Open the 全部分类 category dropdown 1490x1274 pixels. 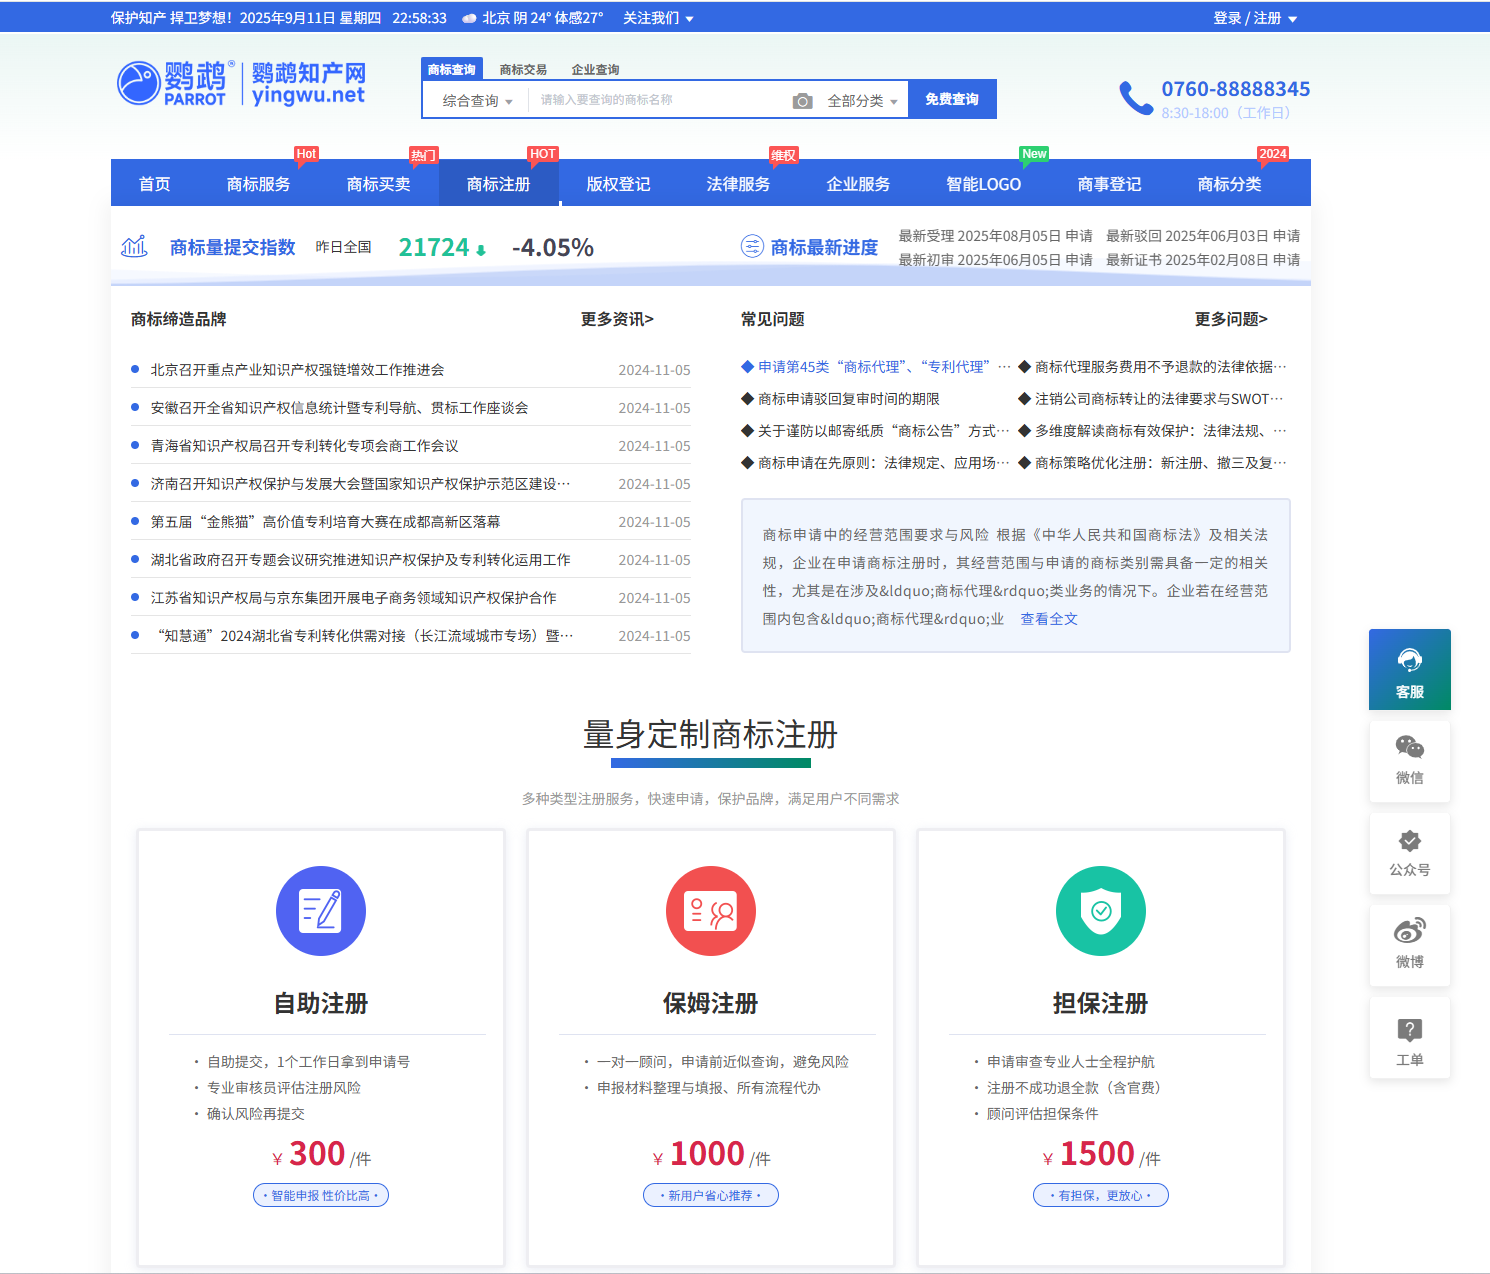click(x=862, y=101)
